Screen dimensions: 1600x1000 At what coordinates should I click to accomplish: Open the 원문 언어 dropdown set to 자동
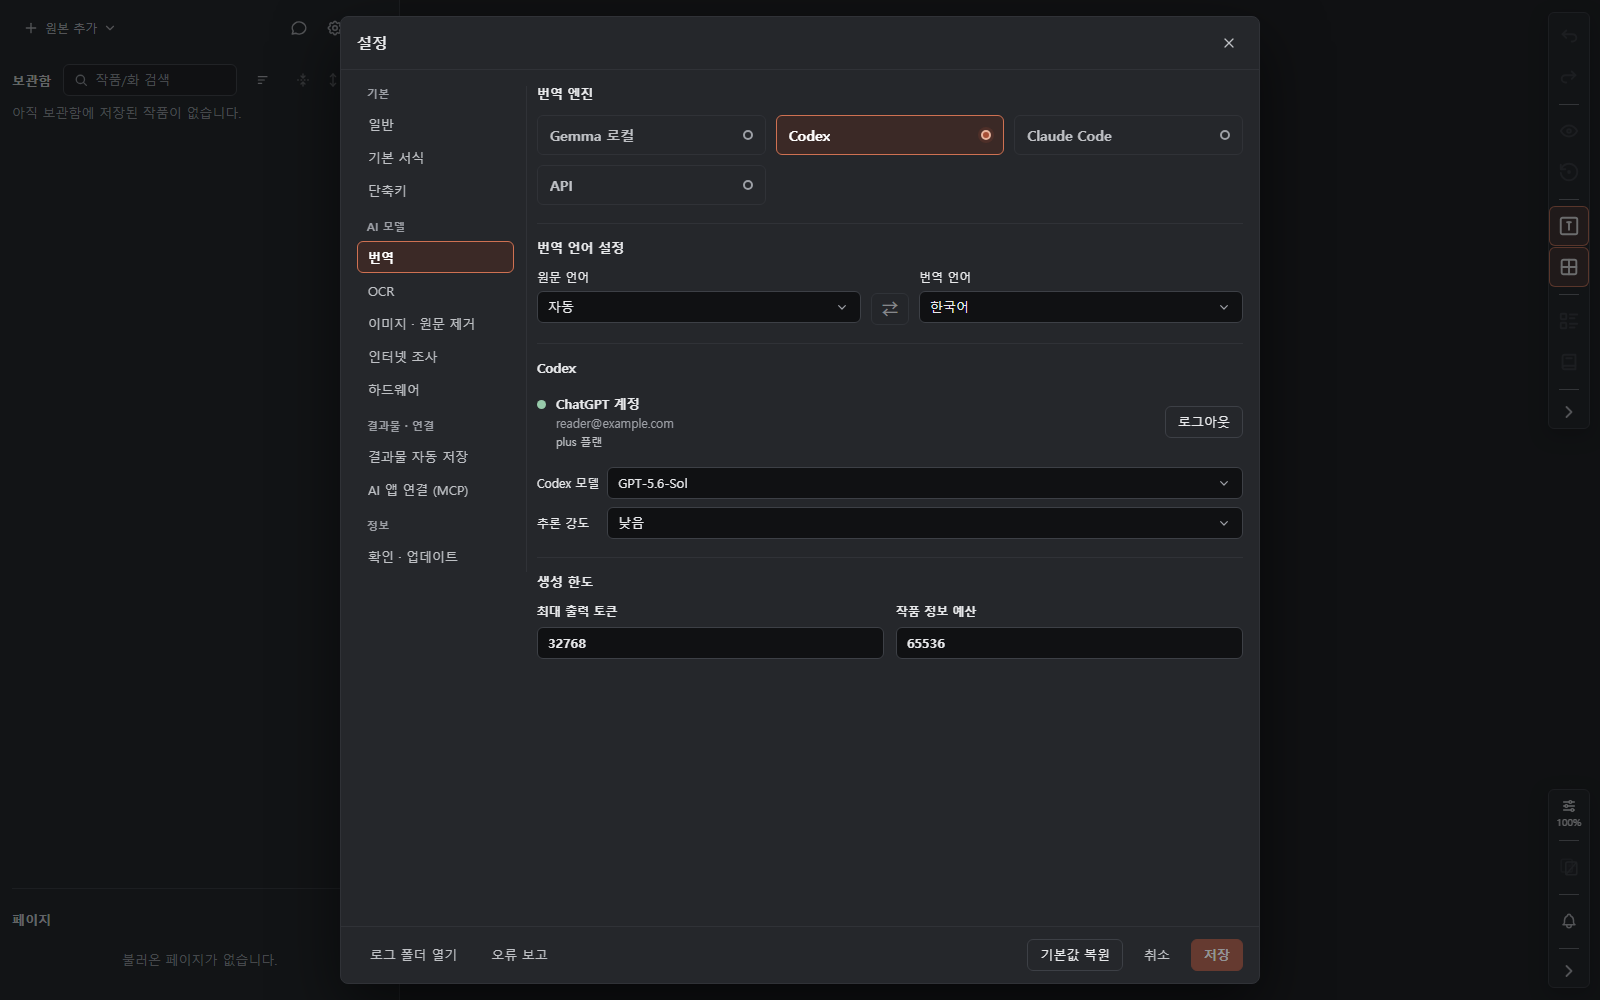(699, 307)
